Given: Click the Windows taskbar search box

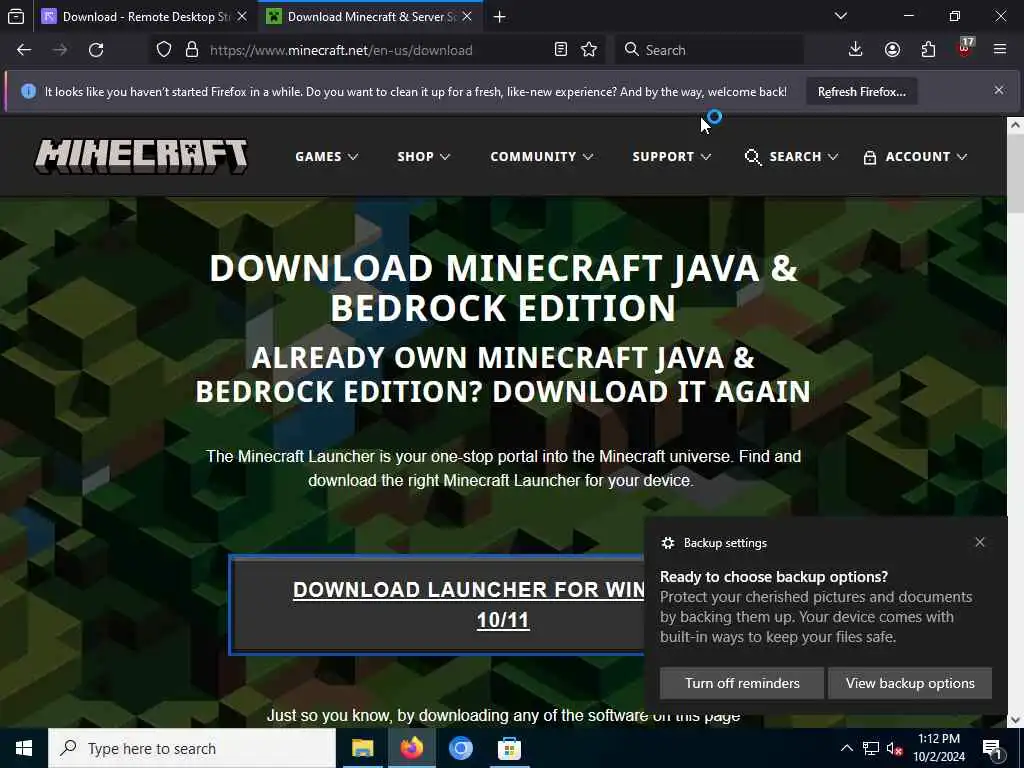Looking at the screenshot, I should [192, 748].
